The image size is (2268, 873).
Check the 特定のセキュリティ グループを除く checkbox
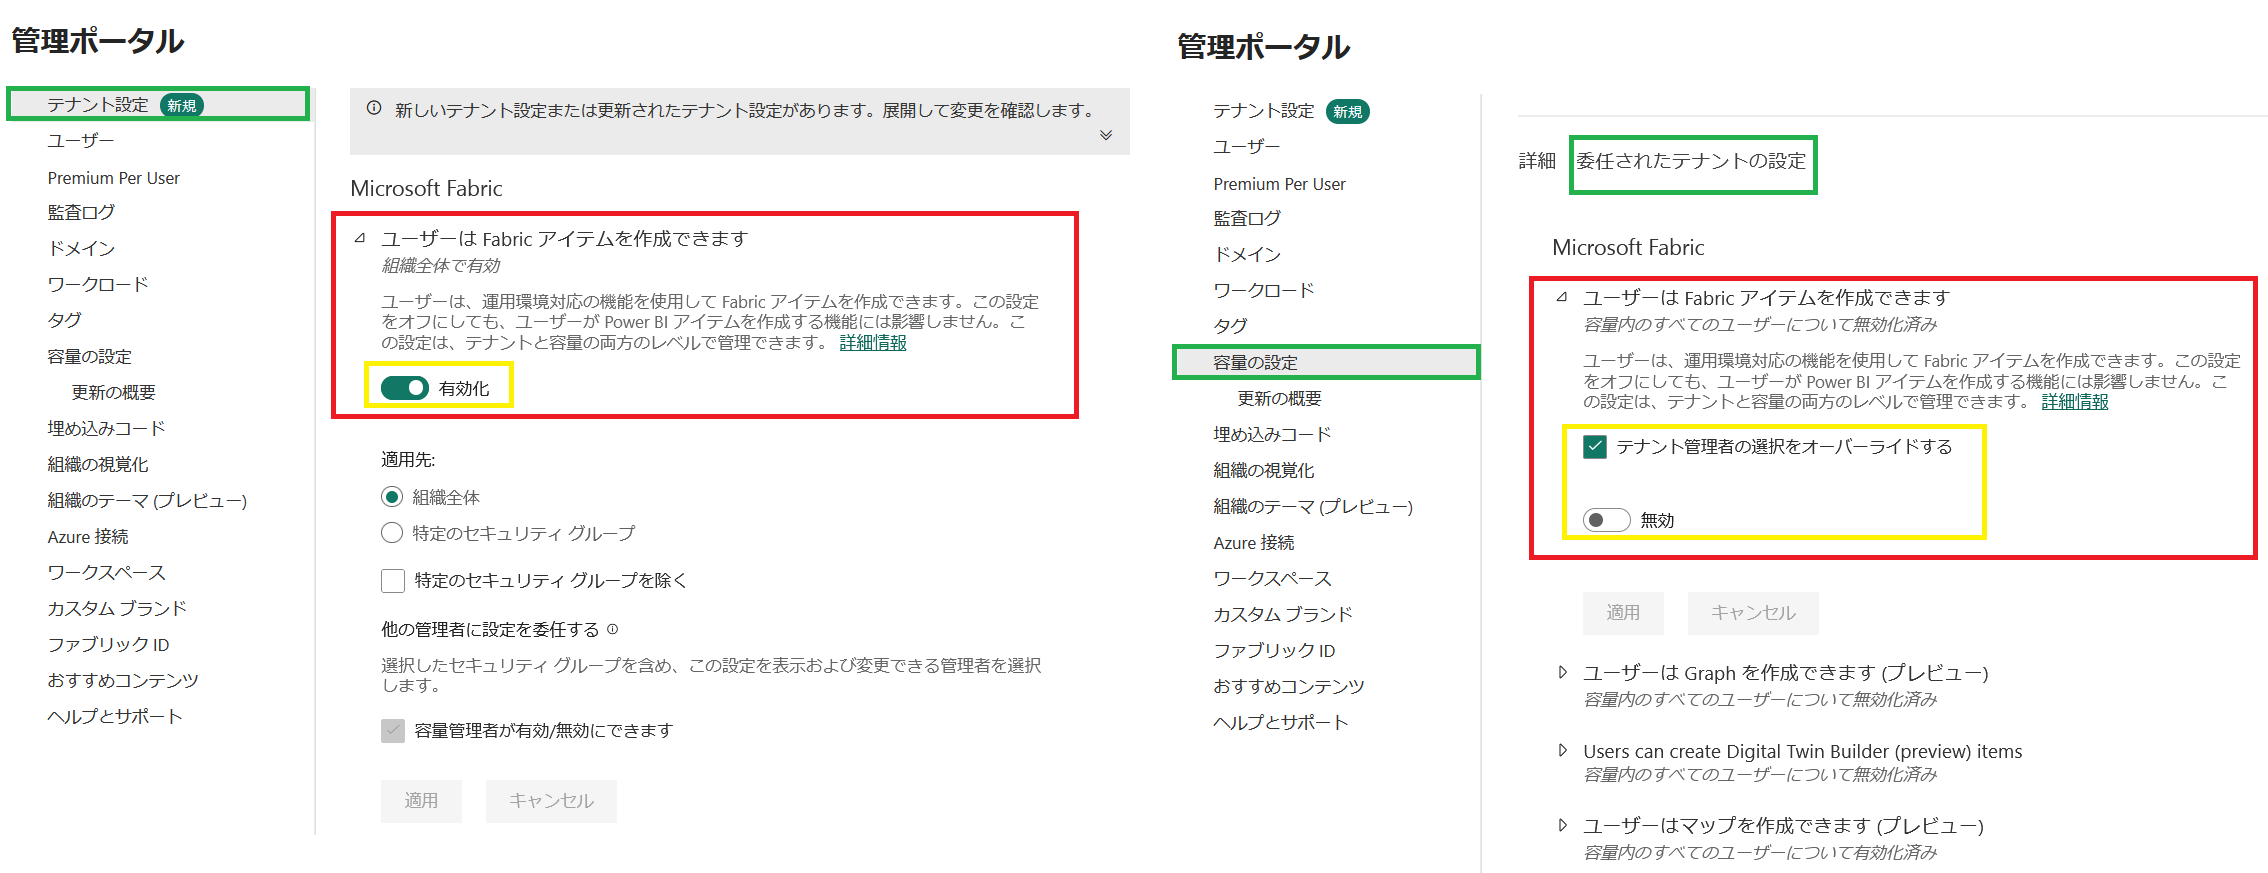tap(393, 581)
